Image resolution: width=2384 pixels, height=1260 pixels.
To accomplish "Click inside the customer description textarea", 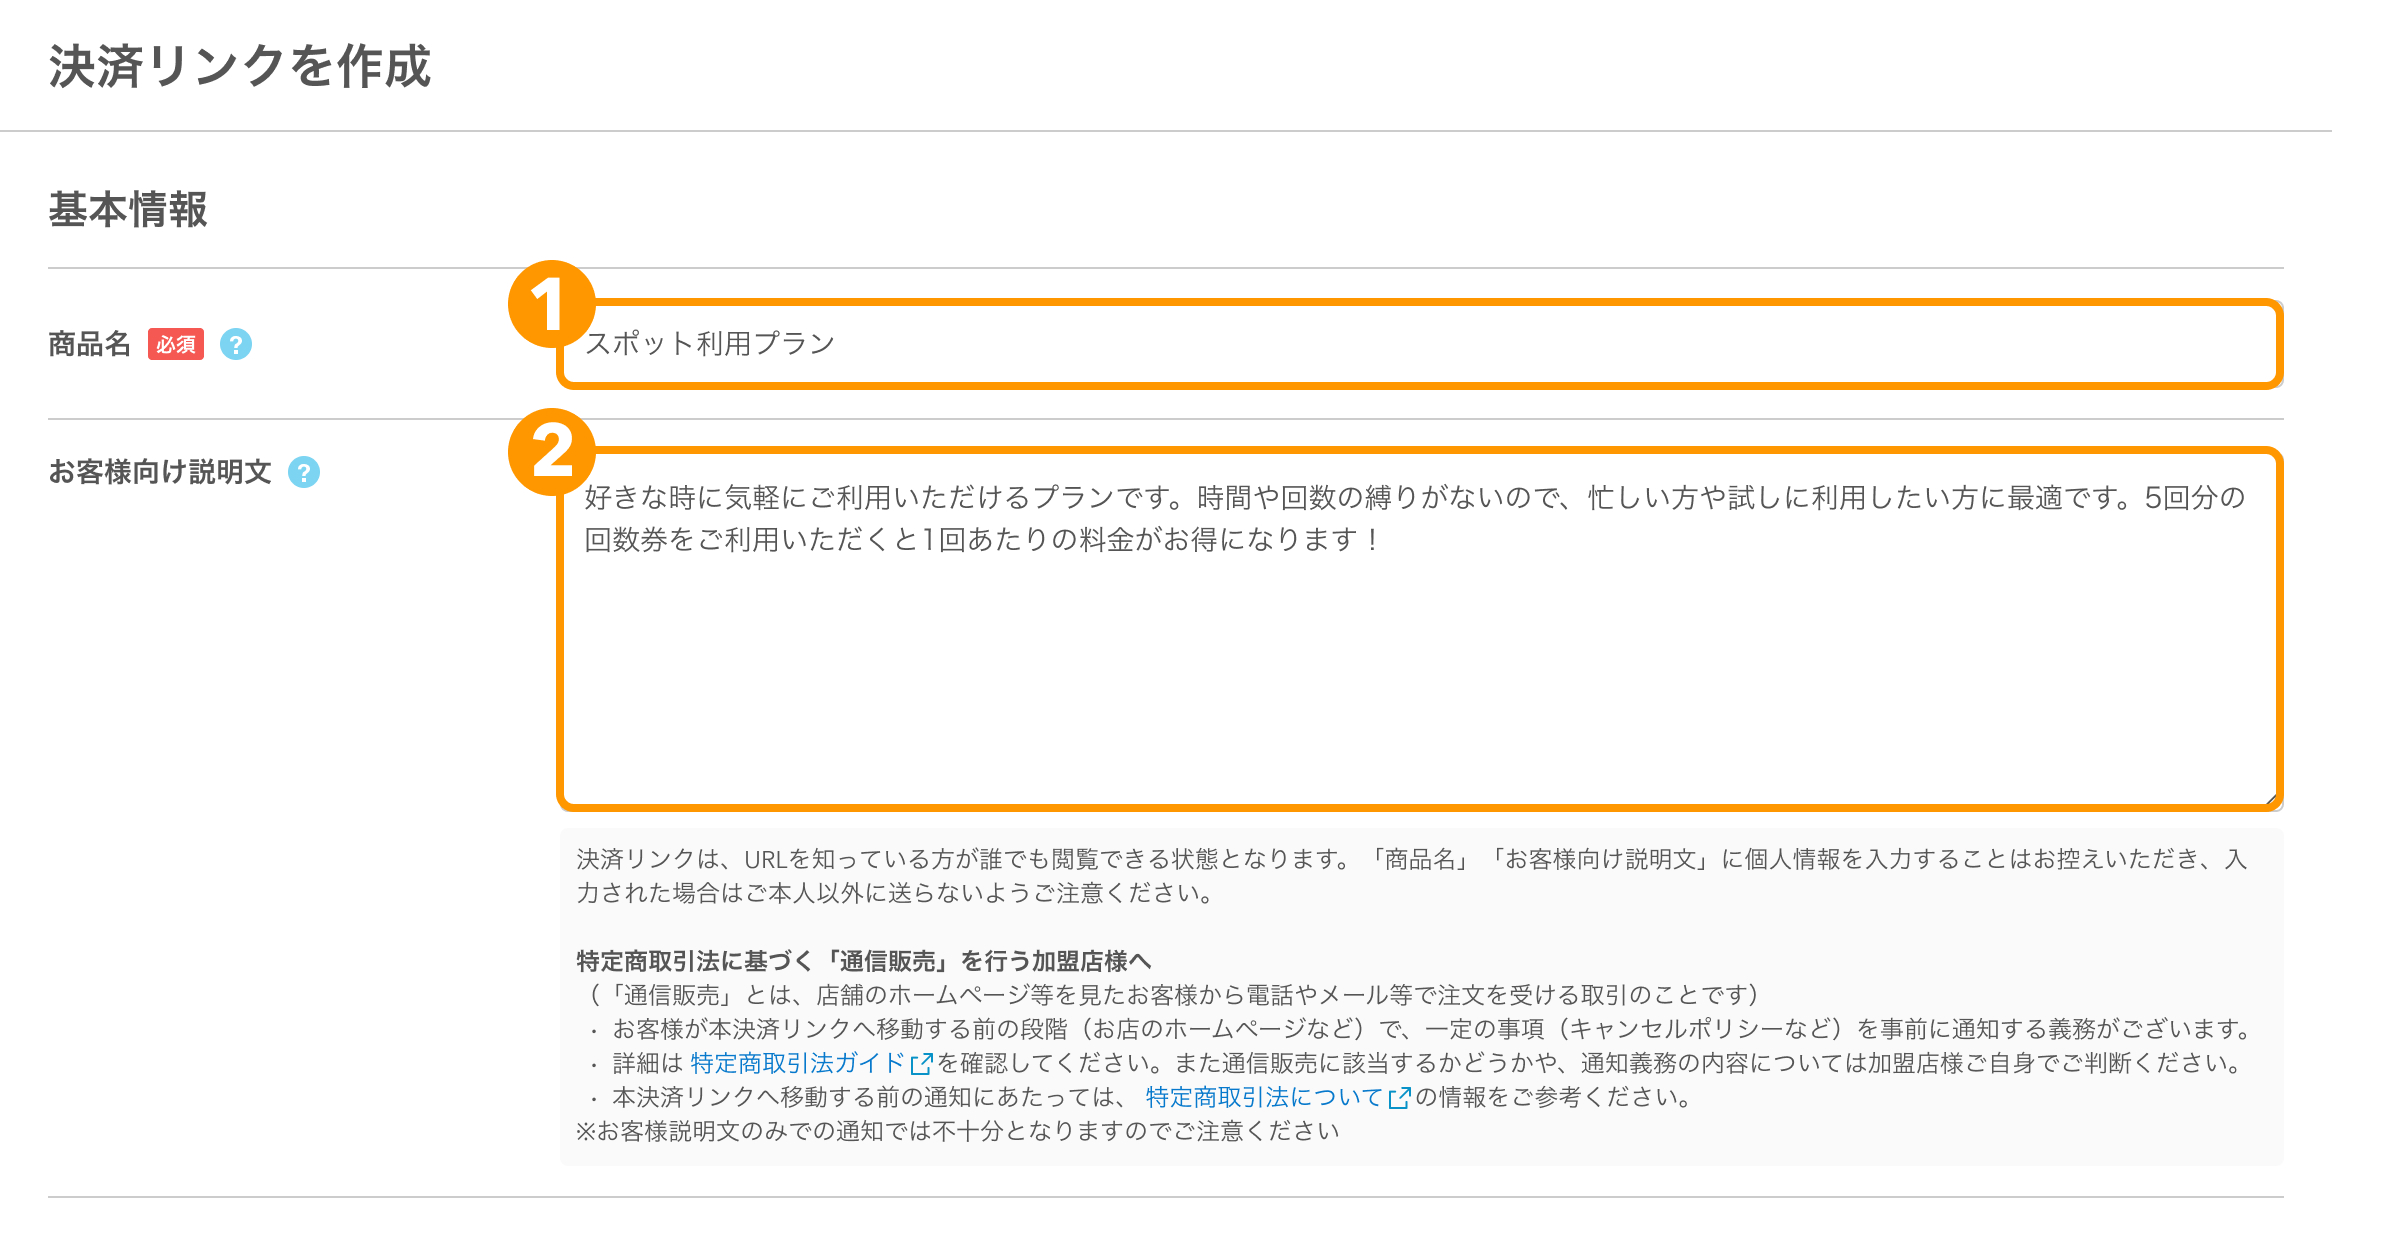I will [1420, 660].
